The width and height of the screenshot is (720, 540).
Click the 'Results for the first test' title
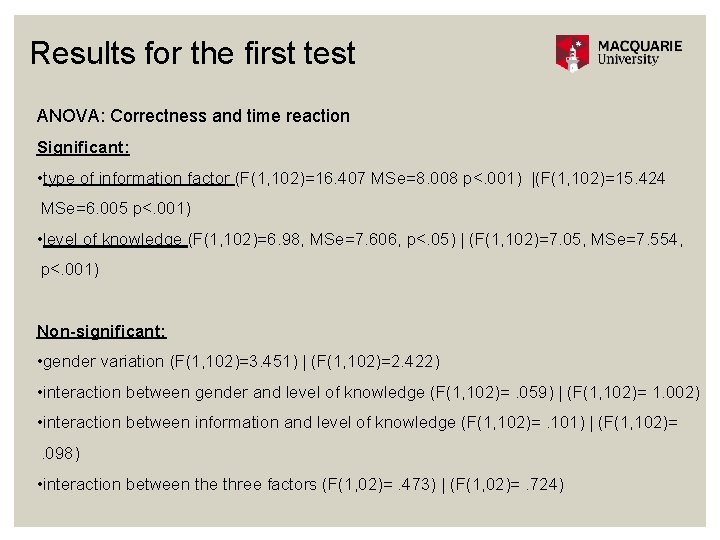pyautogui.click(x=193, y=53)
